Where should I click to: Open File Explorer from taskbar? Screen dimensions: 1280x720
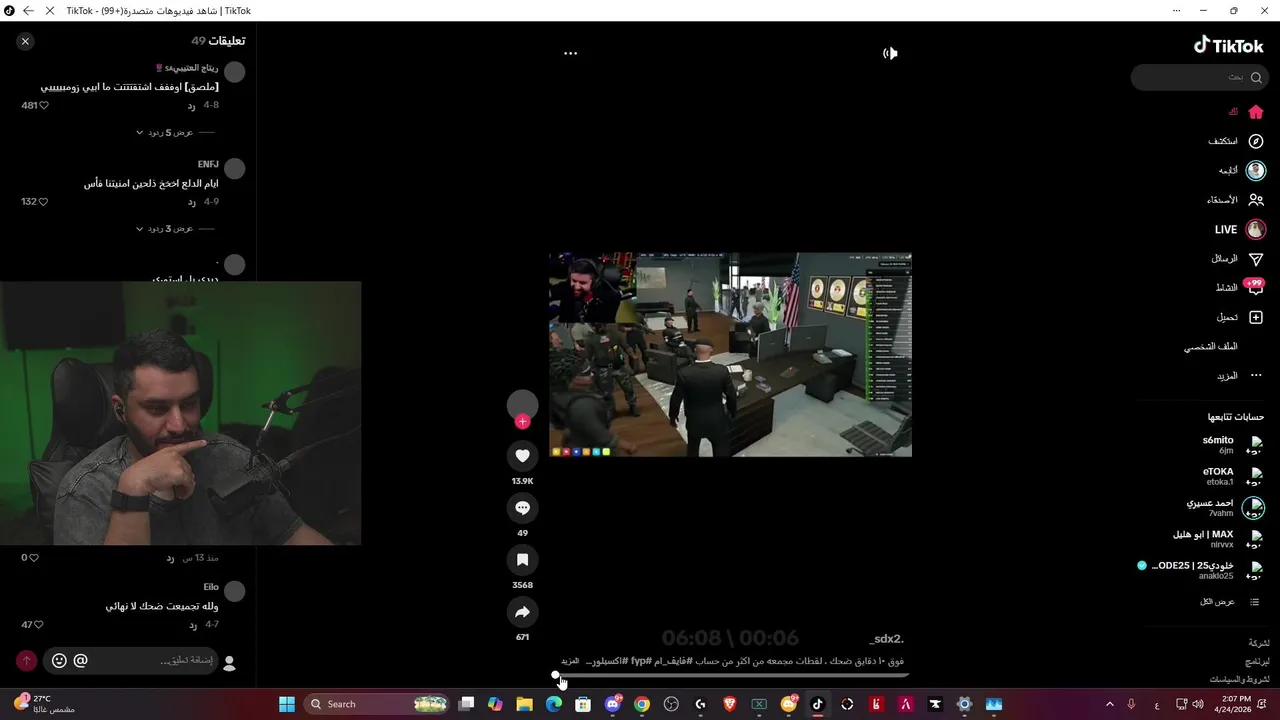click(524, 704)
